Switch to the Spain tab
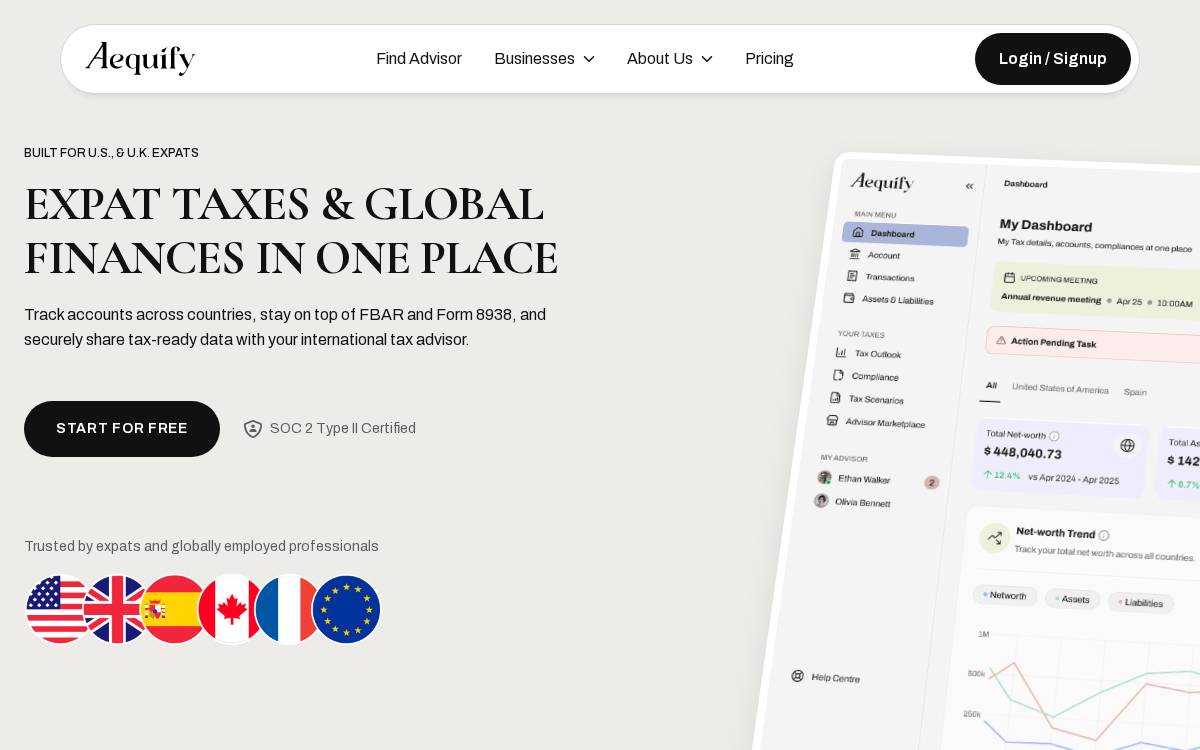Screen dimensions: 1200x750 [1135, 392]
